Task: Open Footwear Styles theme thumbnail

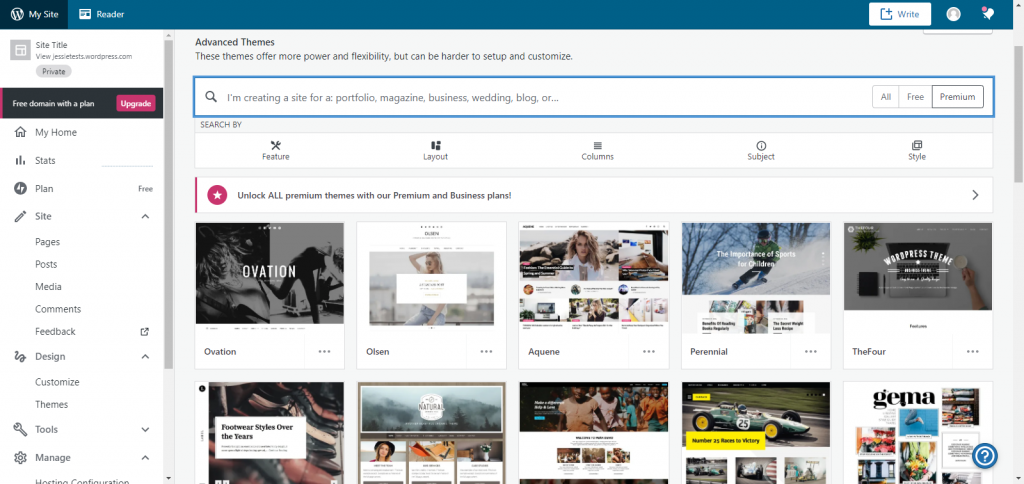Action: tap(270, 433)
